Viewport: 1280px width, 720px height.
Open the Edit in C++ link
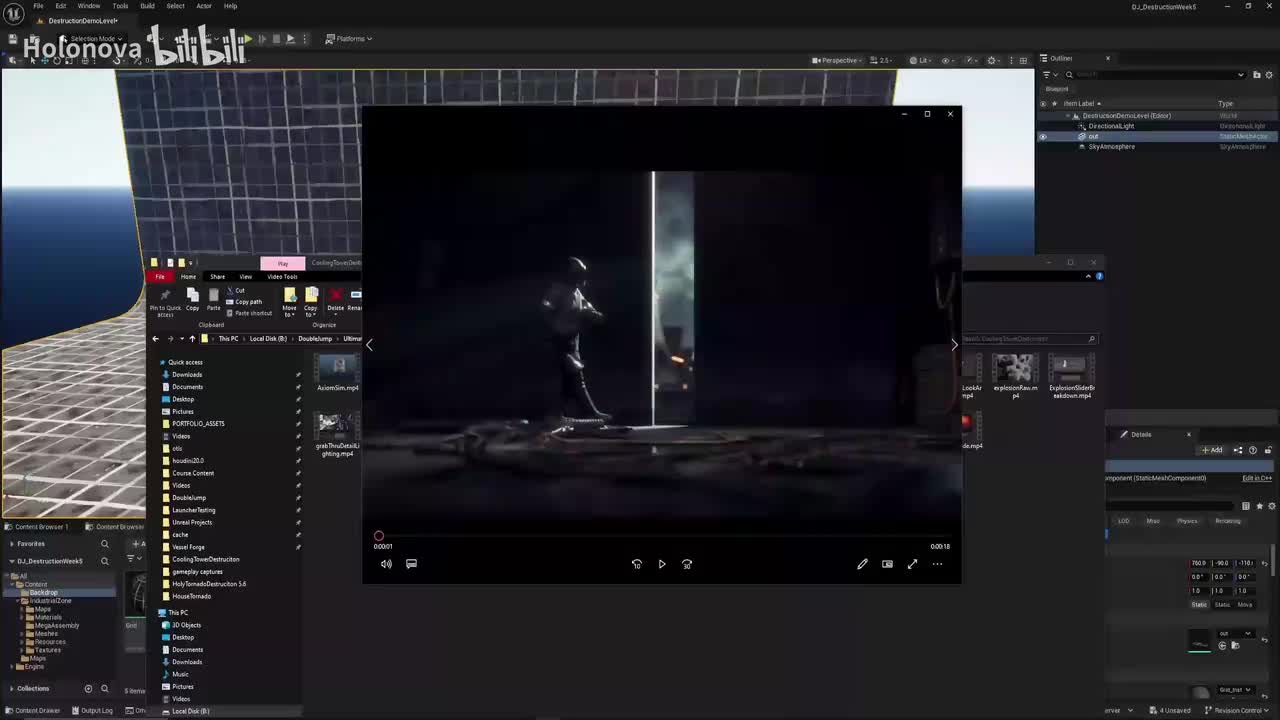pos(1257,478)
